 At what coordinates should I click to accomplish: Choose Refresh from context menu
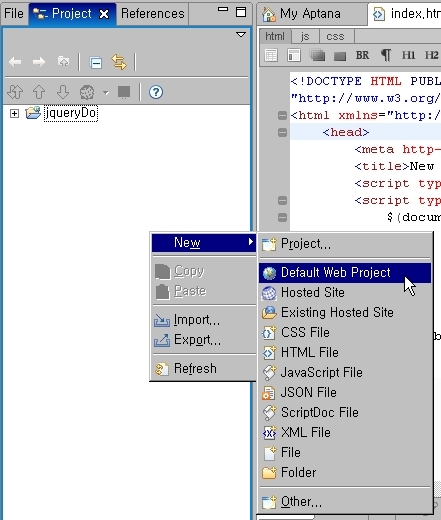pyautogui.click(x=204, y=369)
